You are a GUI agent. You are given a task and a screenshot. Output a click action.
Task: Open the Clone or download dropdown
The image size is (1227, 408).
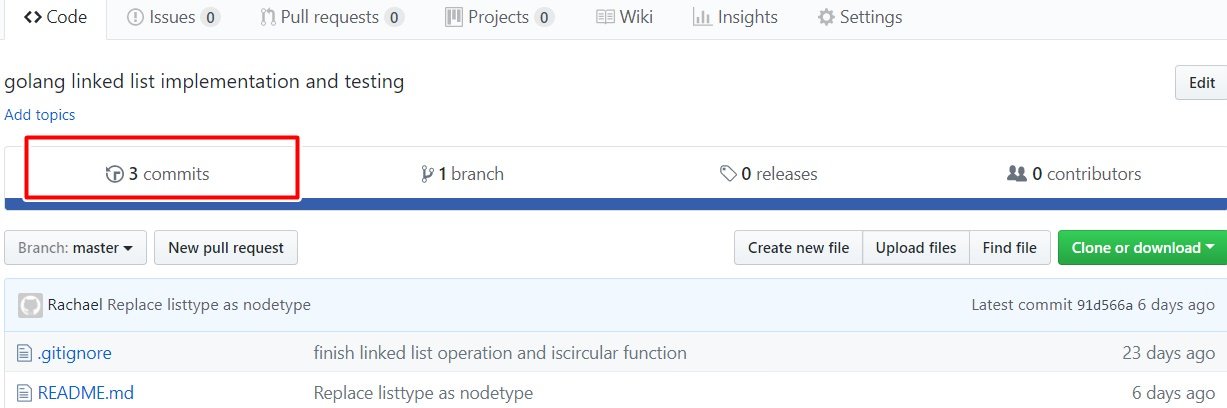(1142, 248)
